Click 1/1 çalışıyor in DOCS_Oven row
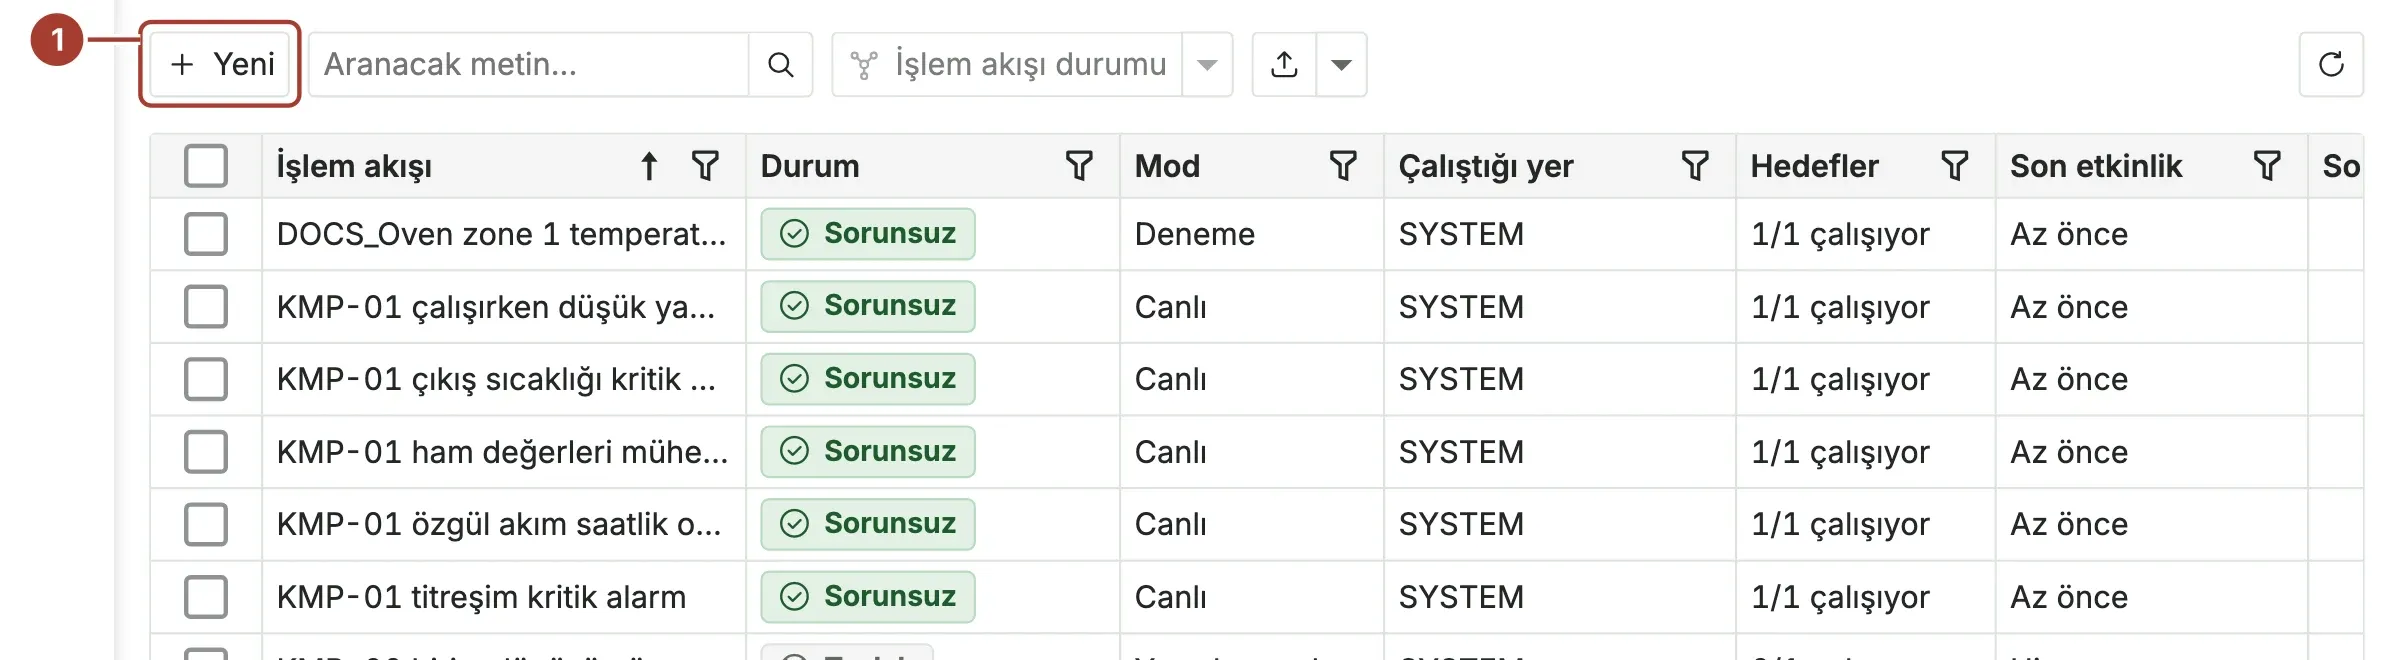 click(x=1840, y=234)
